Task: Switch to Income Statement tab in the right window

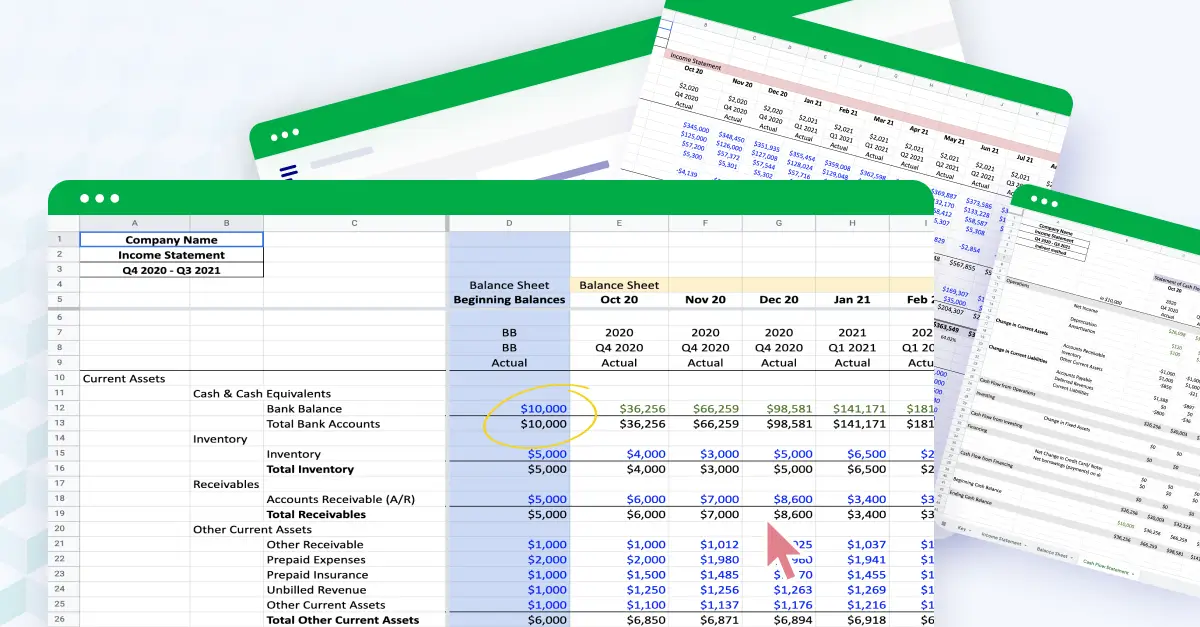Action: click(x=1001, y=540)
